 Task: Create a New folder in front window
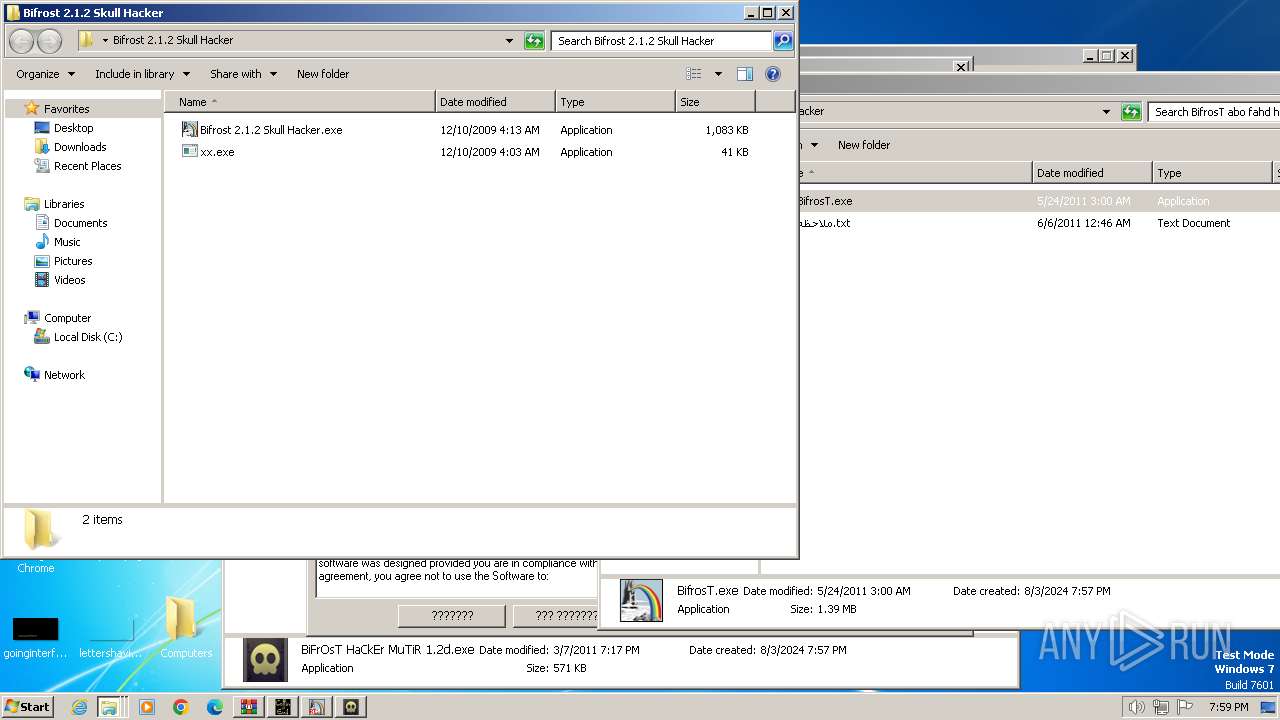[x=323, y=74]
